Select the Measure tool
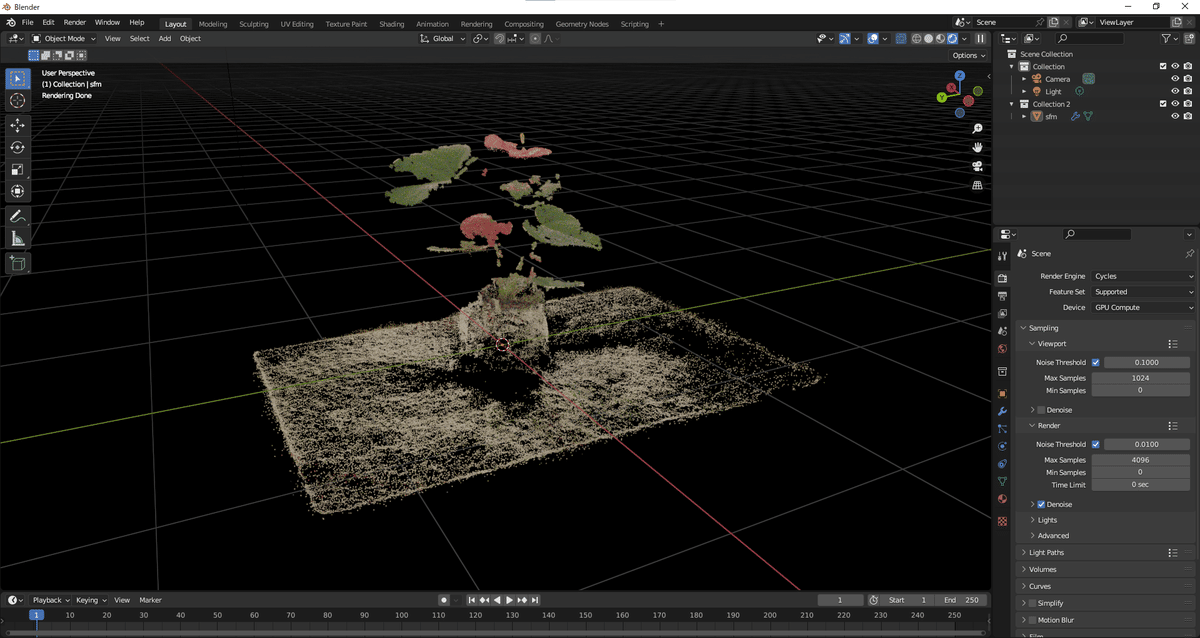Screen dimensions: 1200x638 pyautogui.click(x=17, y=238)
